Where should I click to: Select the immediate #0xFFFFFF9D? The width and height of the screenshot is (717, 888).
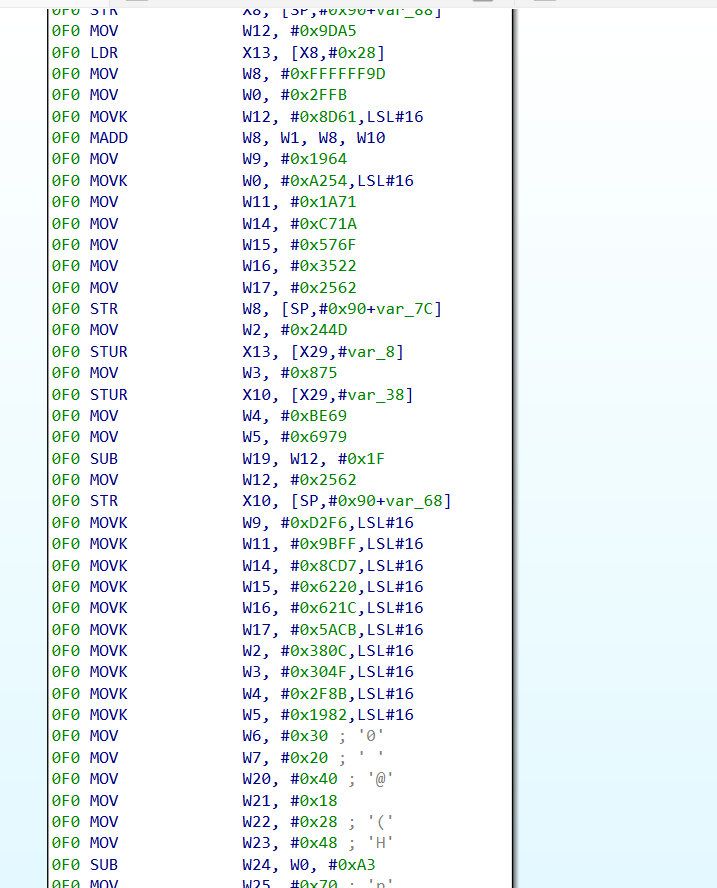pos(333,74)
